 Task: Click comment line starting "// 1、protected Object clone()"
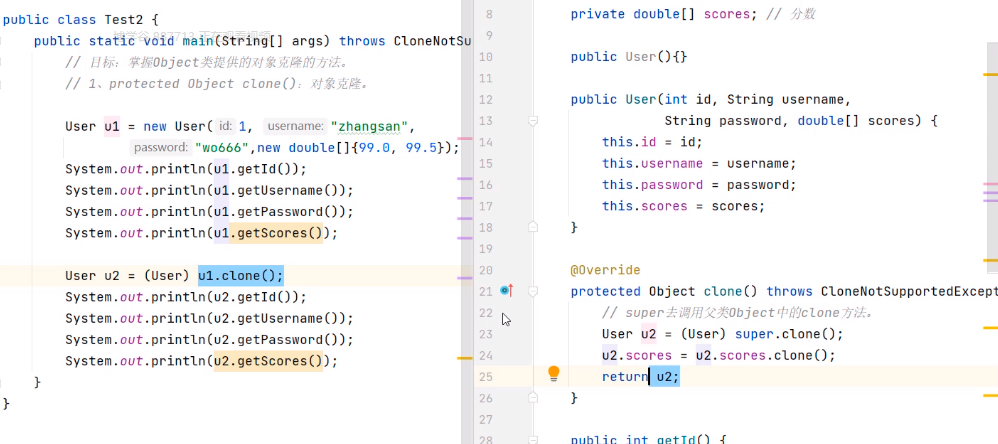218,84
